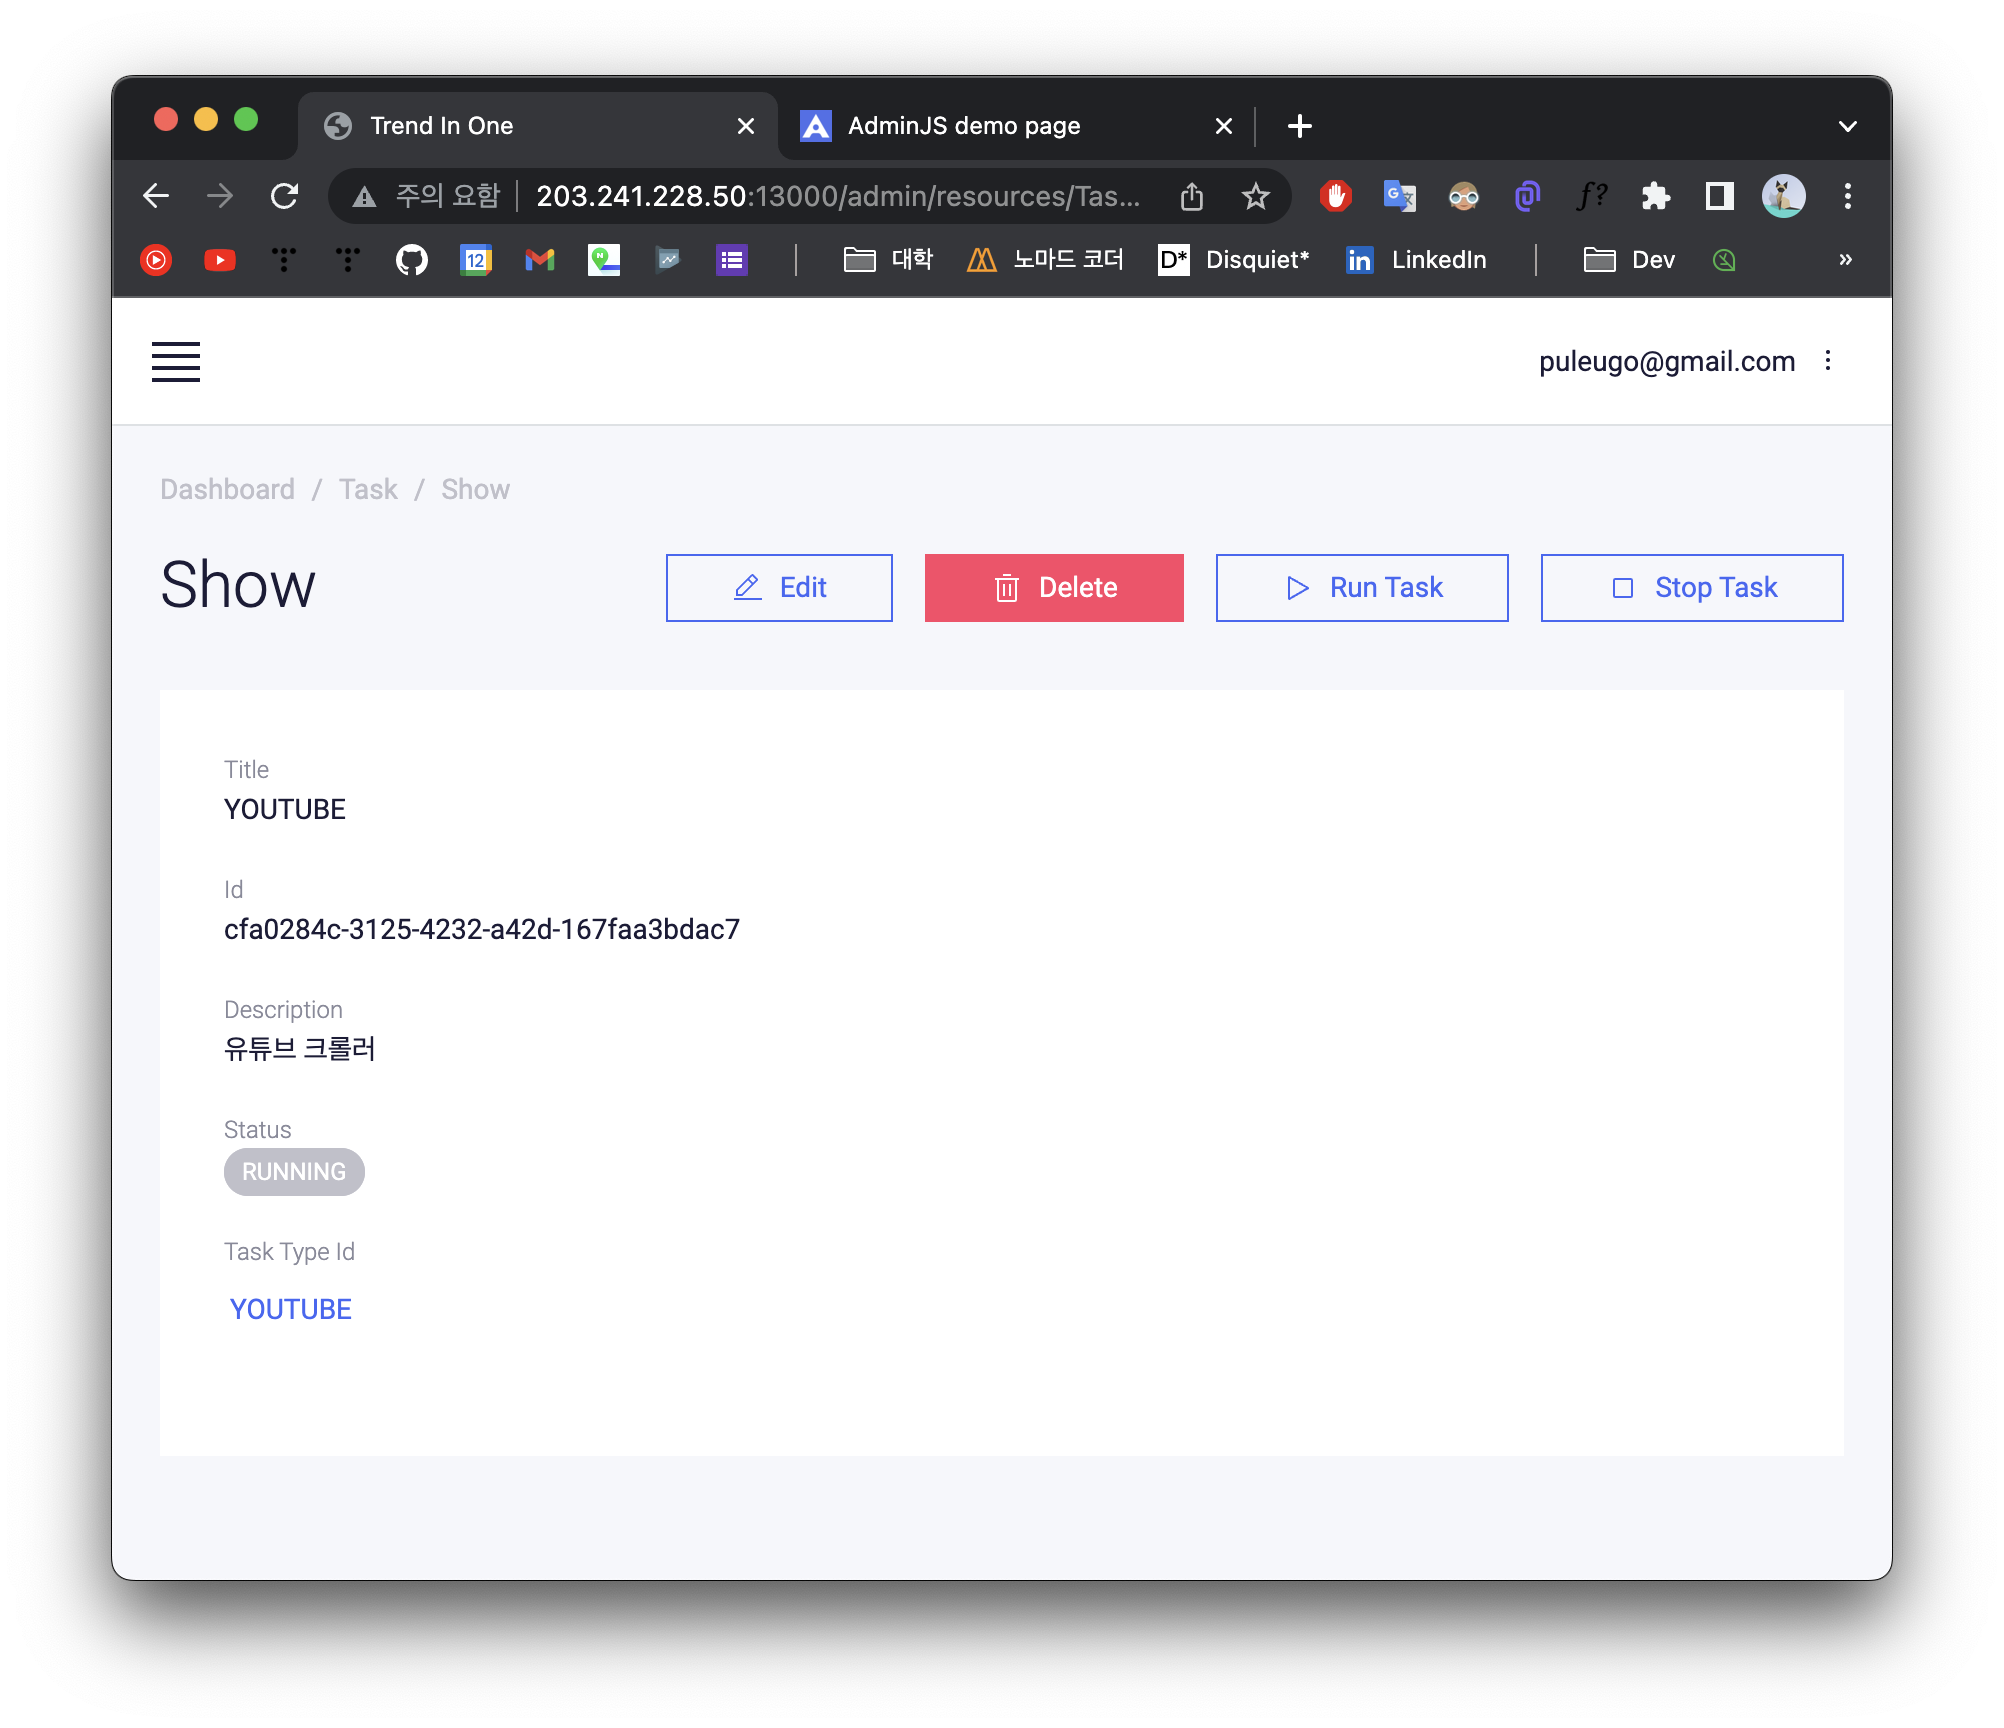Click the Google Translate extension icon

click(1399, 196)
